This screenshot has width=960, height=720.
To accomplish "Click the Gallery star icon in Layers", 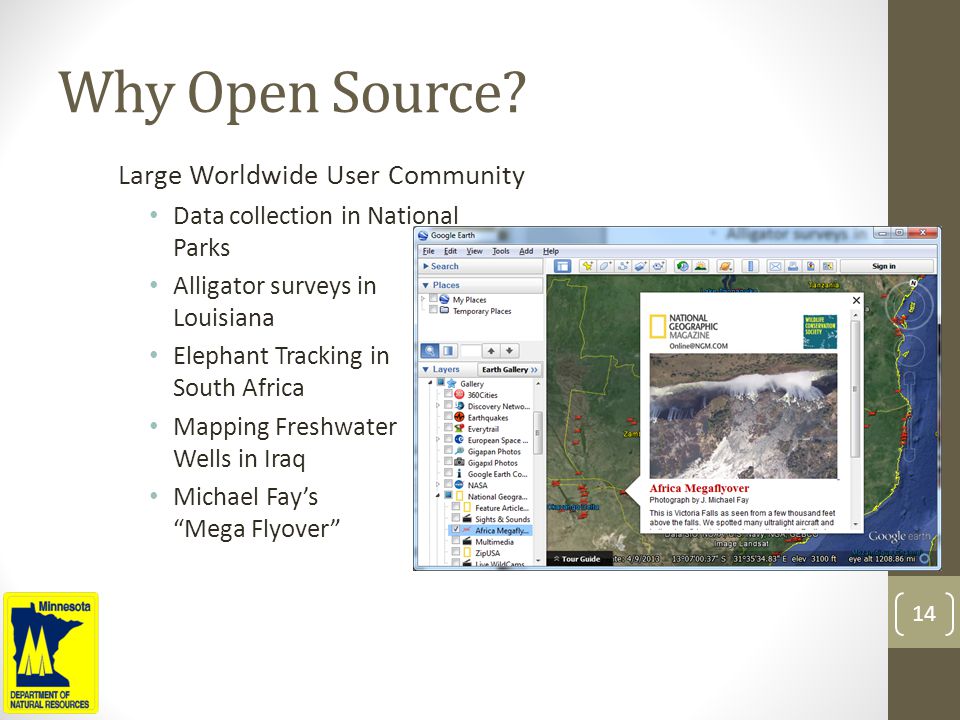I will (452, 383).
